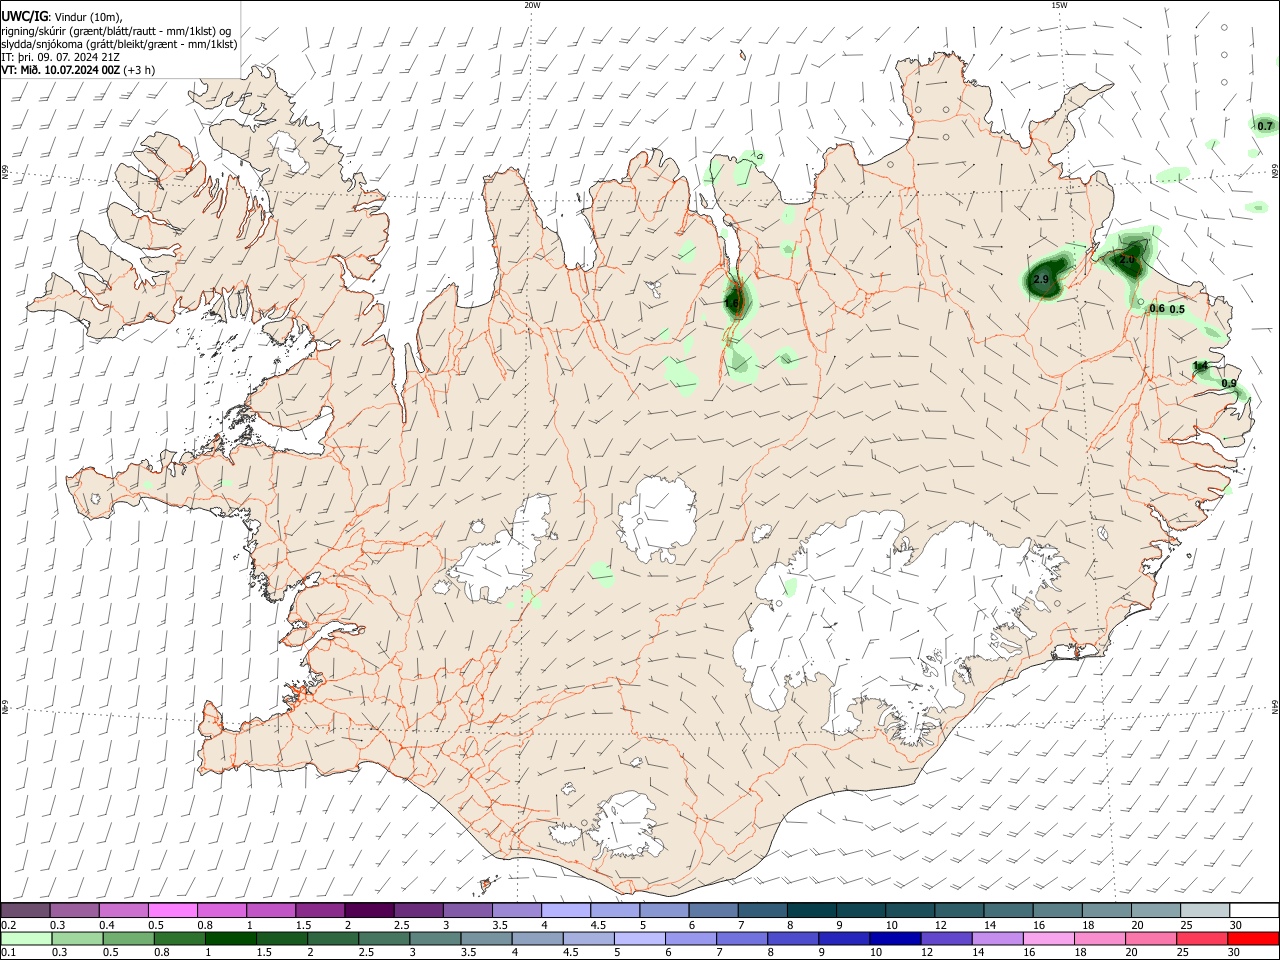Pick the bottom-row grey-blue swatch at 4
Screen dimensions: 1280x960
(x=537, y=939)
